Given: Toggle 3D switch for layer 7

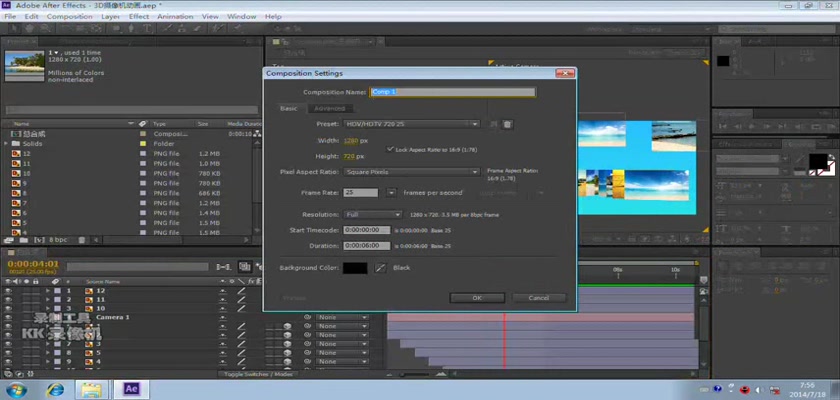Looking at the screenshot, I should pos(287,344).
